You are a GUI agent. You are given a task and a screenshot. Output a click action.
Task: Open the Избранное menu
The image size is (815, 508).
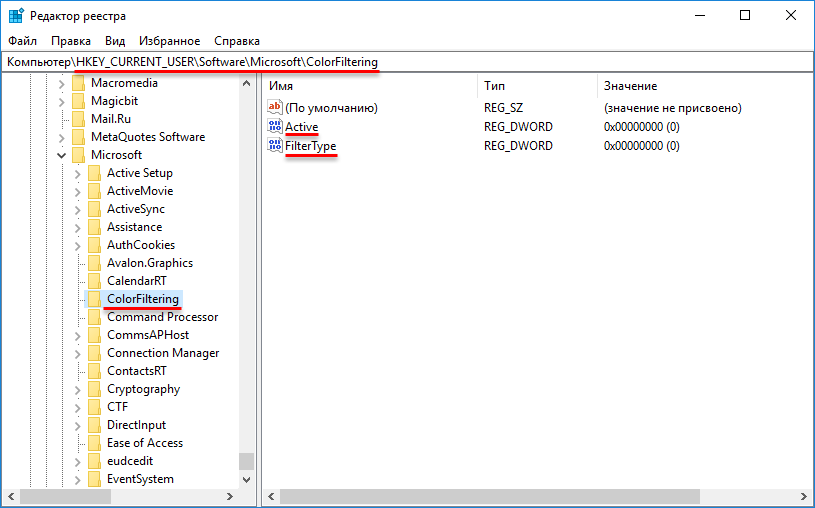(170, 41)
